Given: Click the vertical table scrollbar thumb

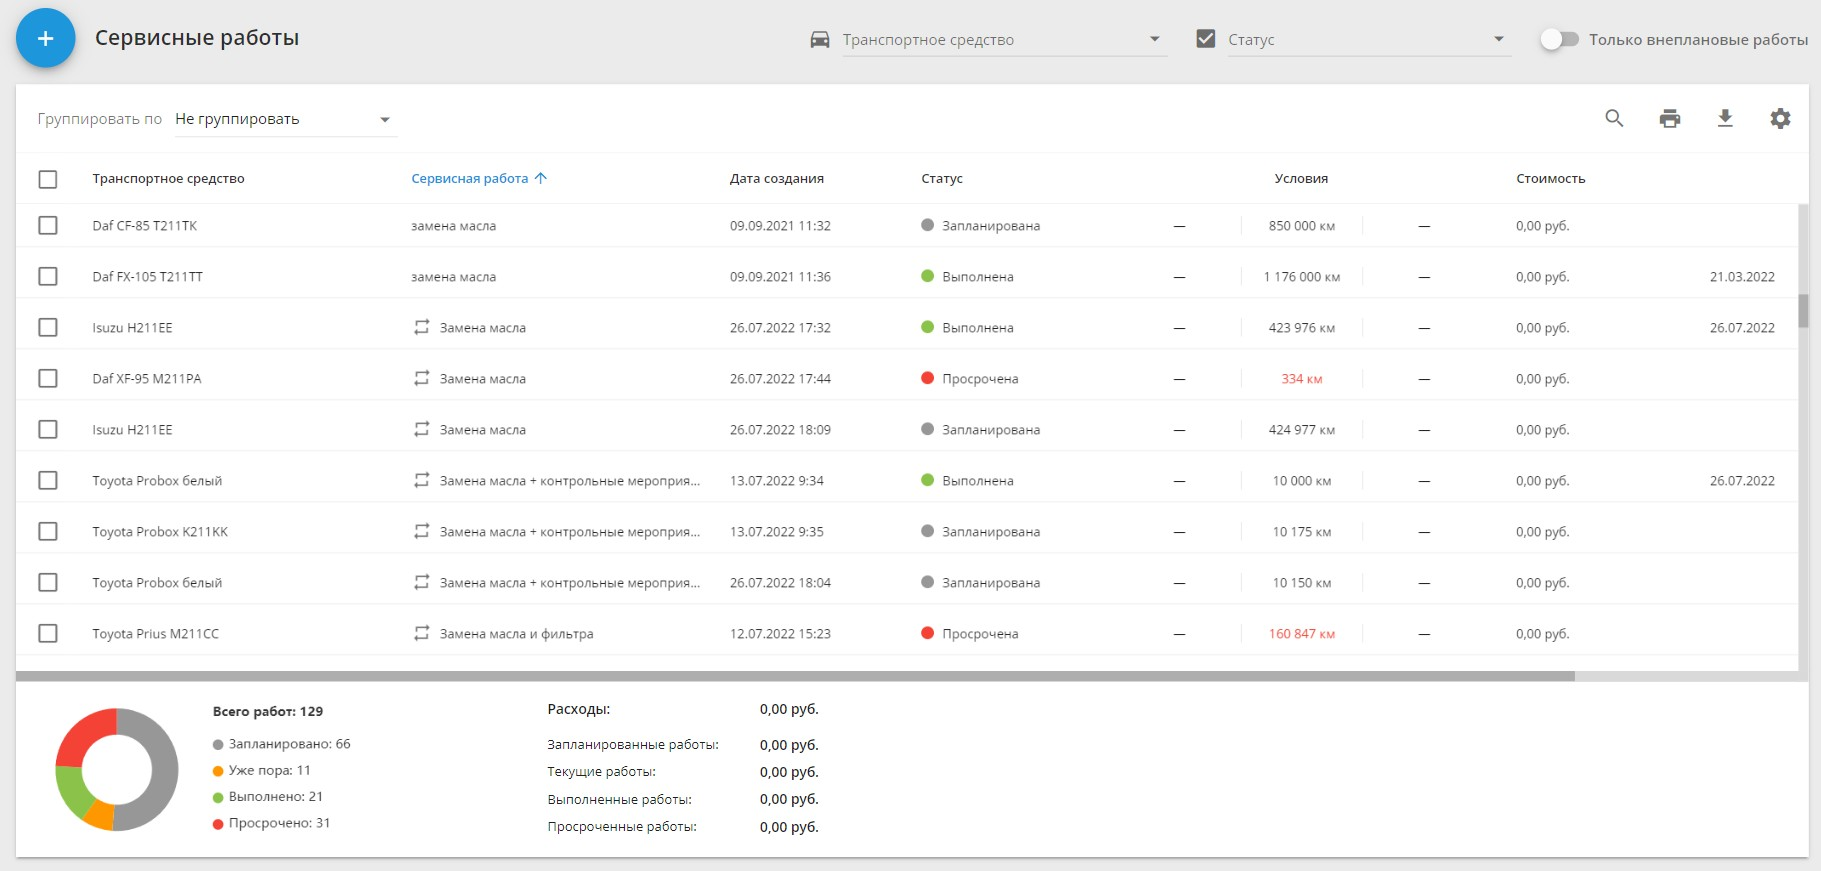Looking at the screenshot, I should pos(1803,310).
